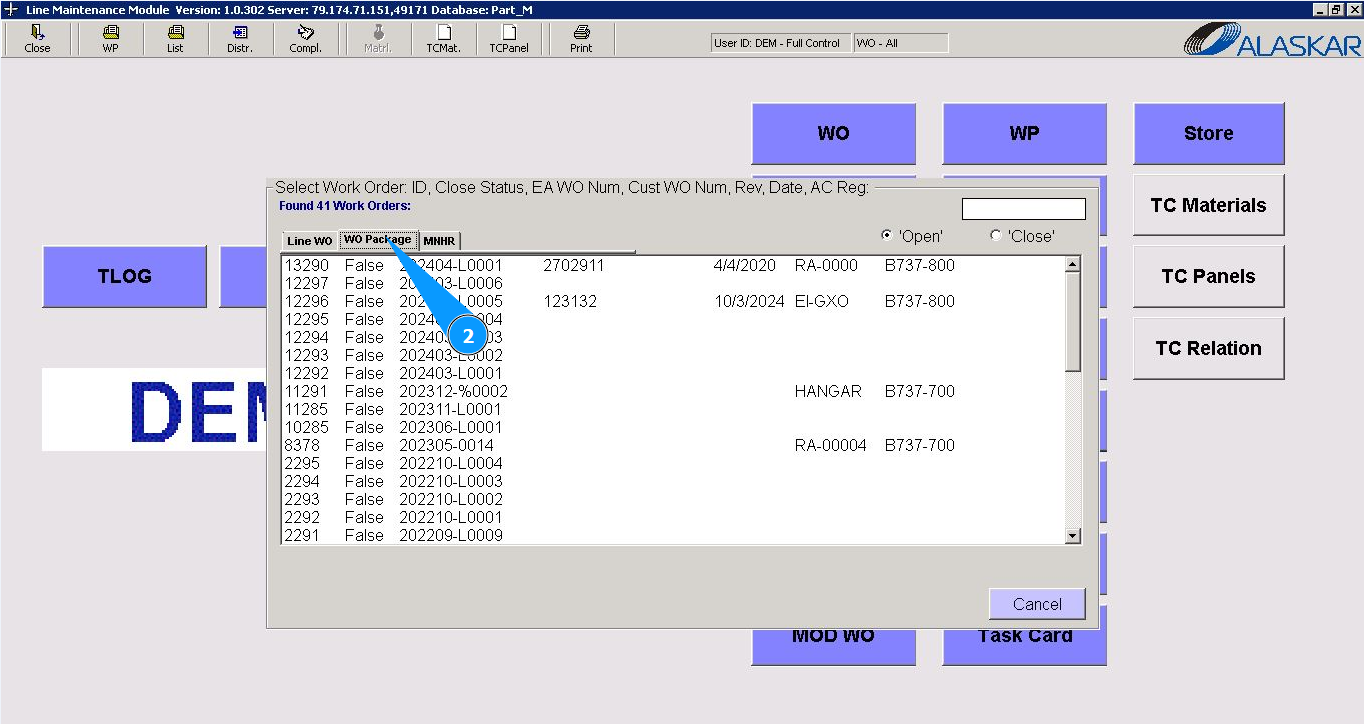Click the work order search field
Image resolution: width=1364 pixels, height=724 pixels.
tap(1023, 209)
